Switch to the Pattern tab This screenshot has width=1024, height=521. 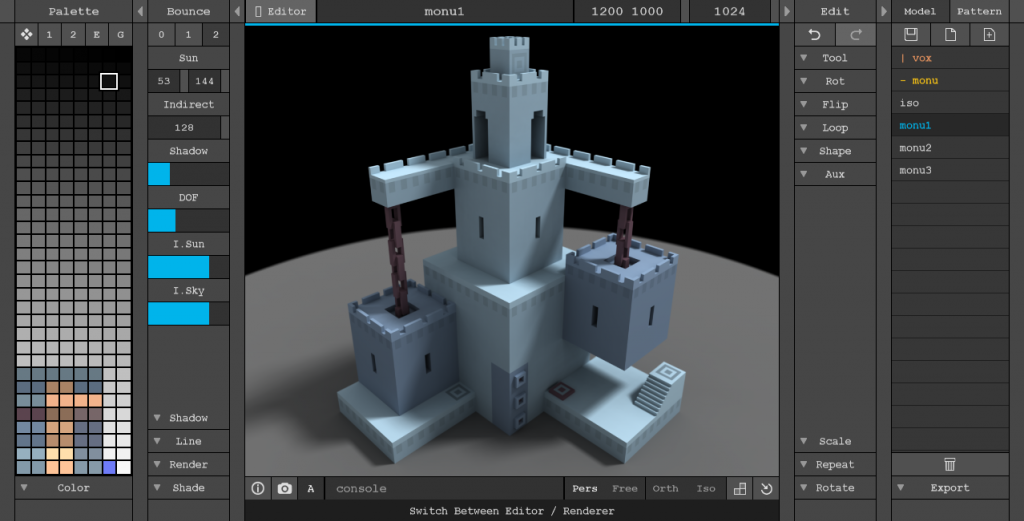(979, 11)
